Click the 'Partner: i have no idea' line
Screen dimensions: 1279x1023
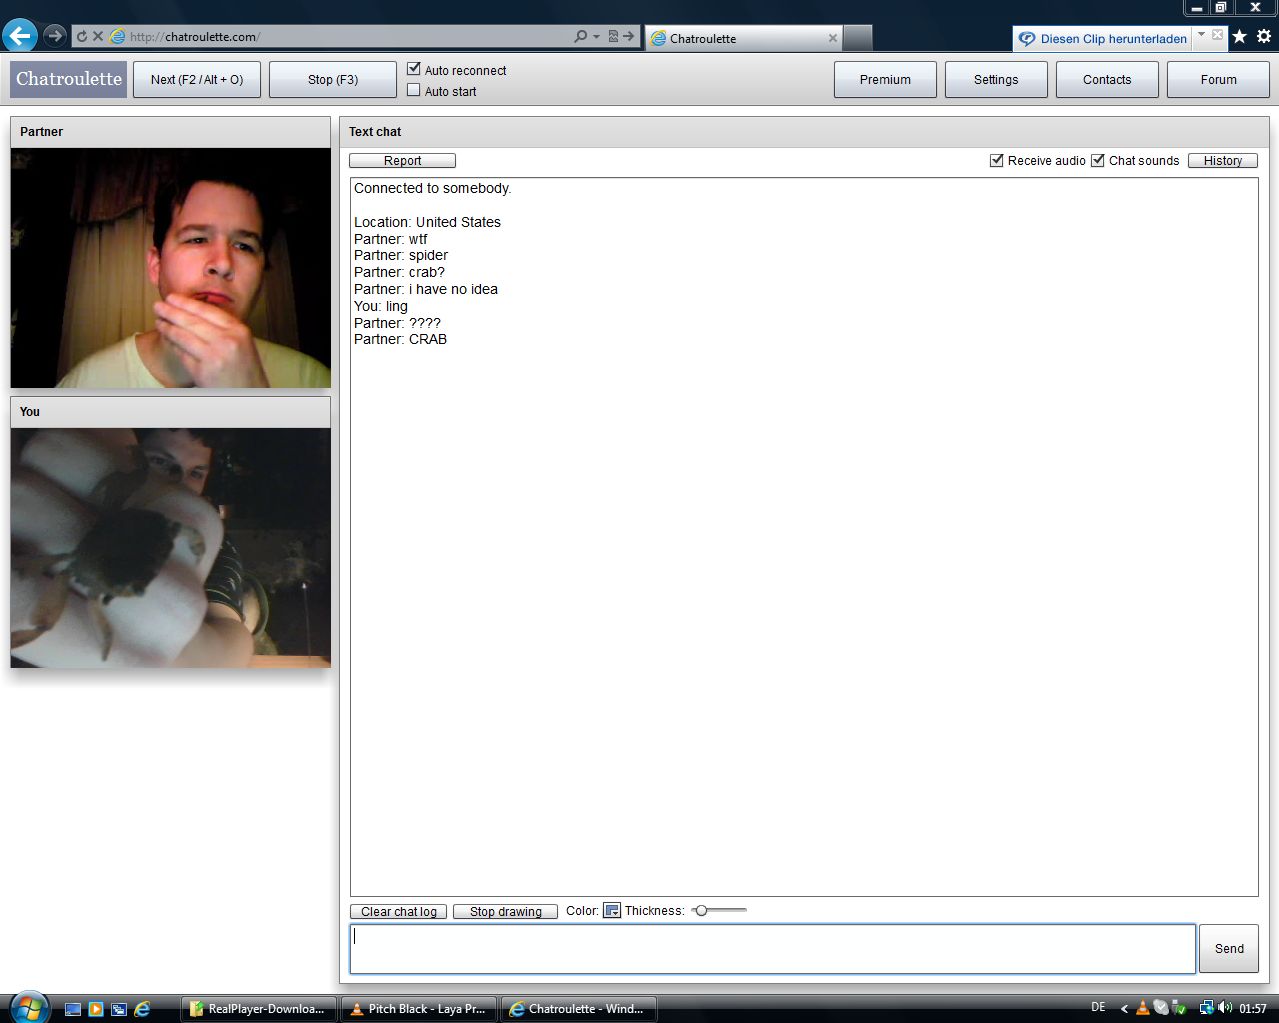pos(426,289)
